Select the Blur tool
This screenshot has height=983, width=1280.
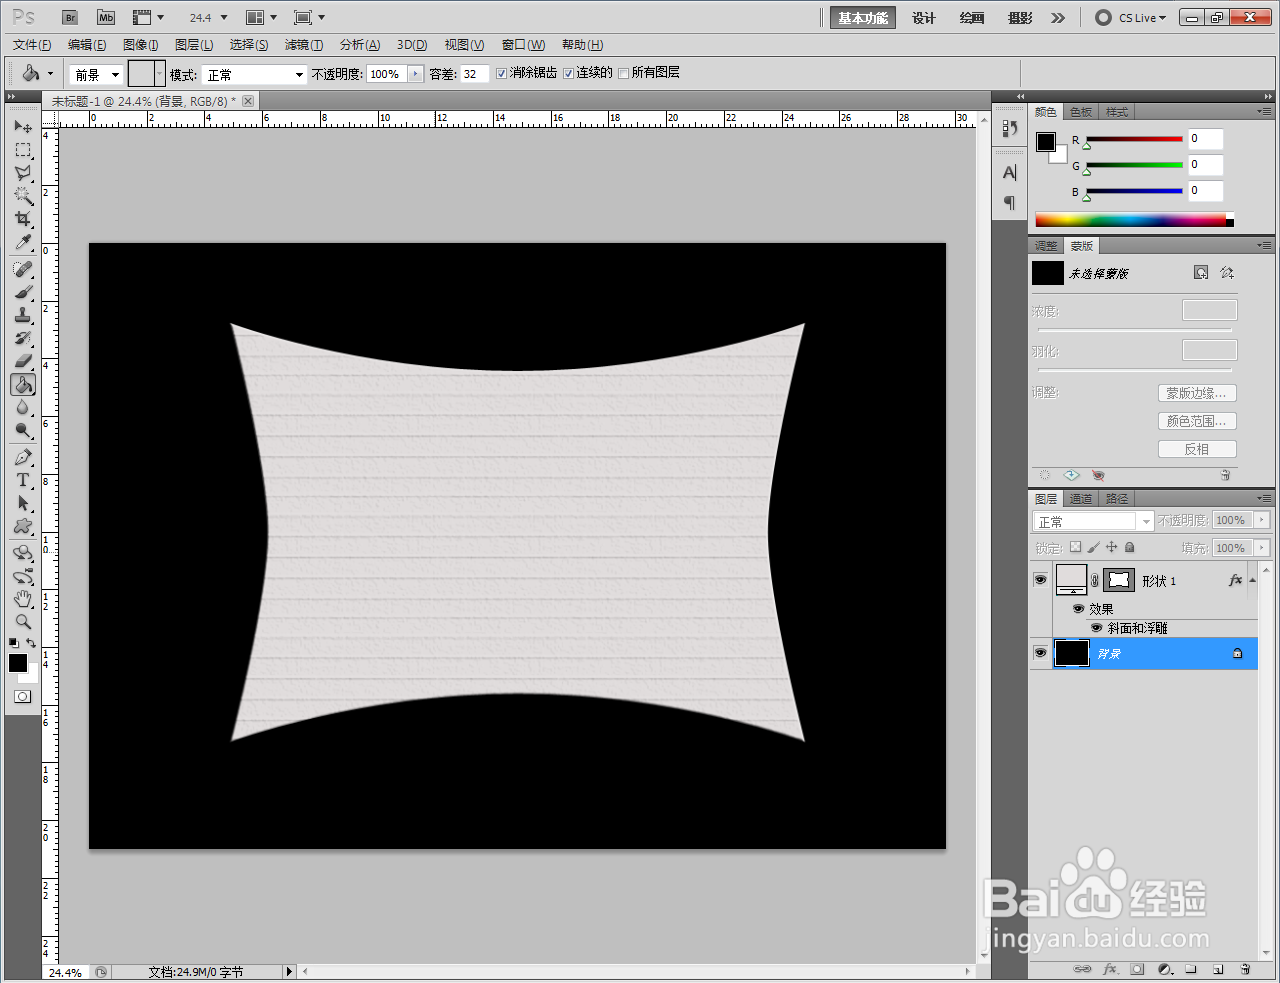pos(23,407)
